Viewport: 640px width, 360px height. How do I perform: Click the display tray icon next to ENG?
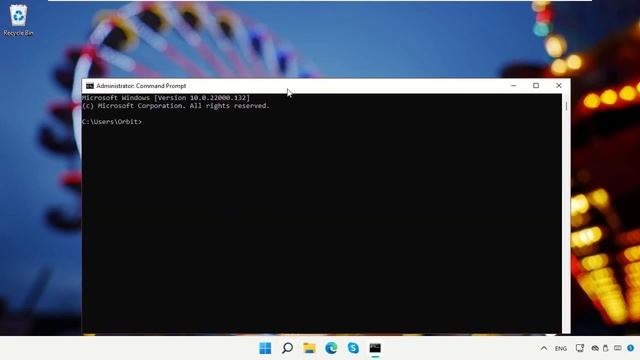(x=580, y=348)
